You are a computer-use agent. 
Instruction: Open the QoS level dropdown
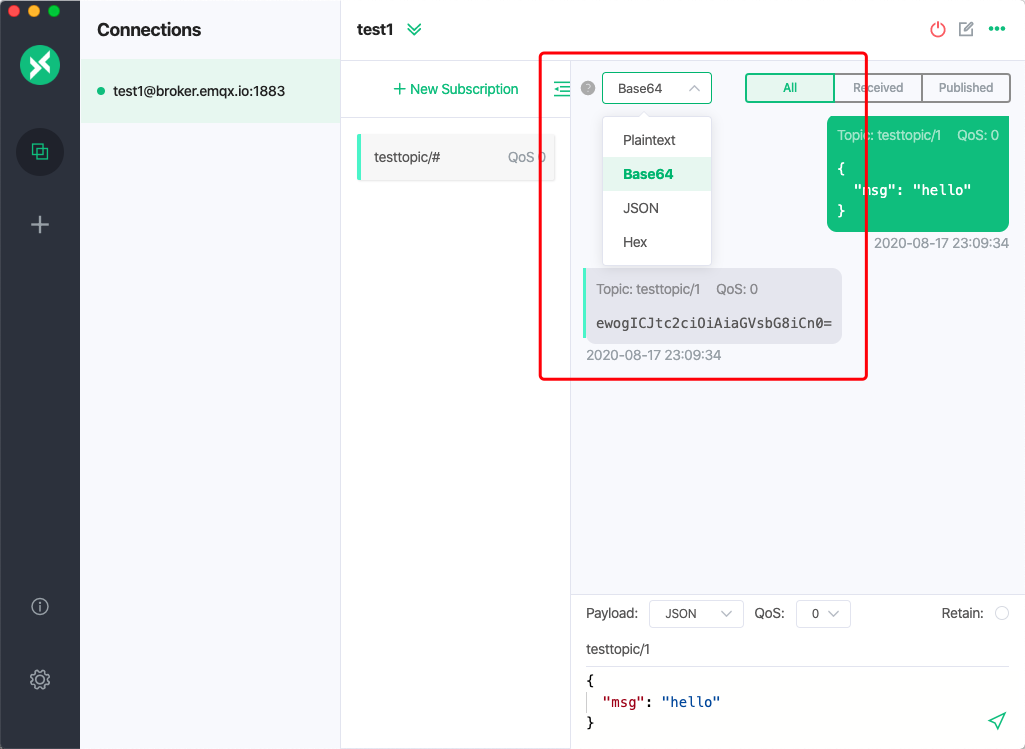click(823, 613)
